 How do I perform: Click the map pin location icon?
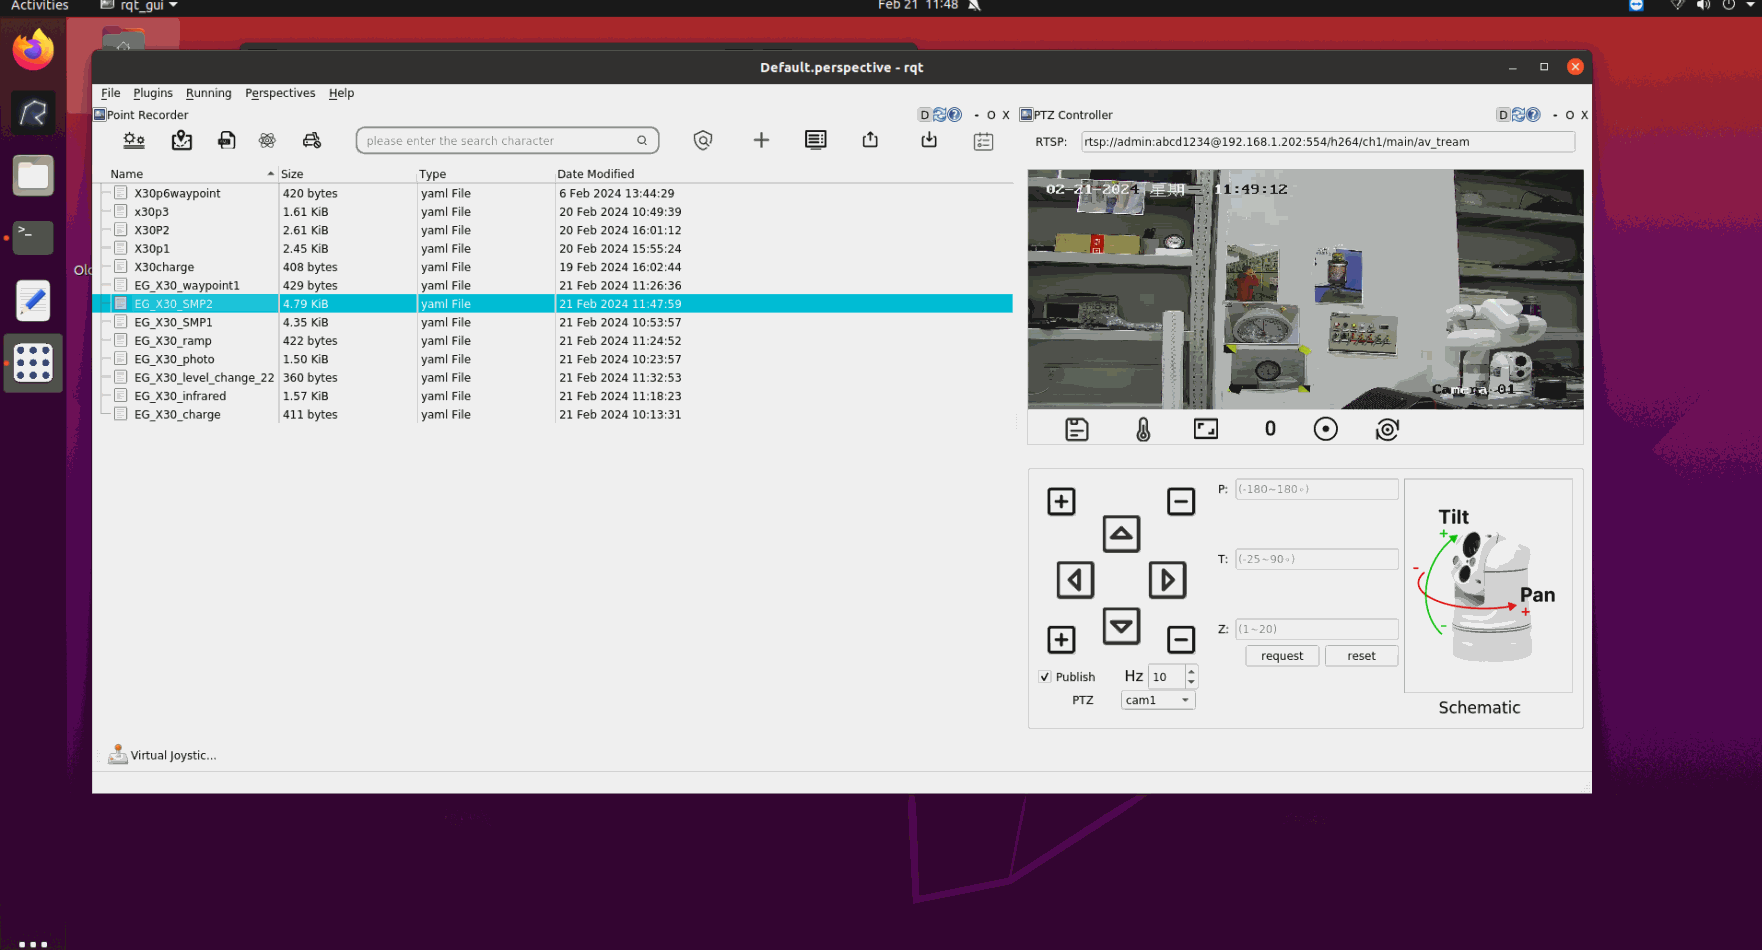(181, 141)
